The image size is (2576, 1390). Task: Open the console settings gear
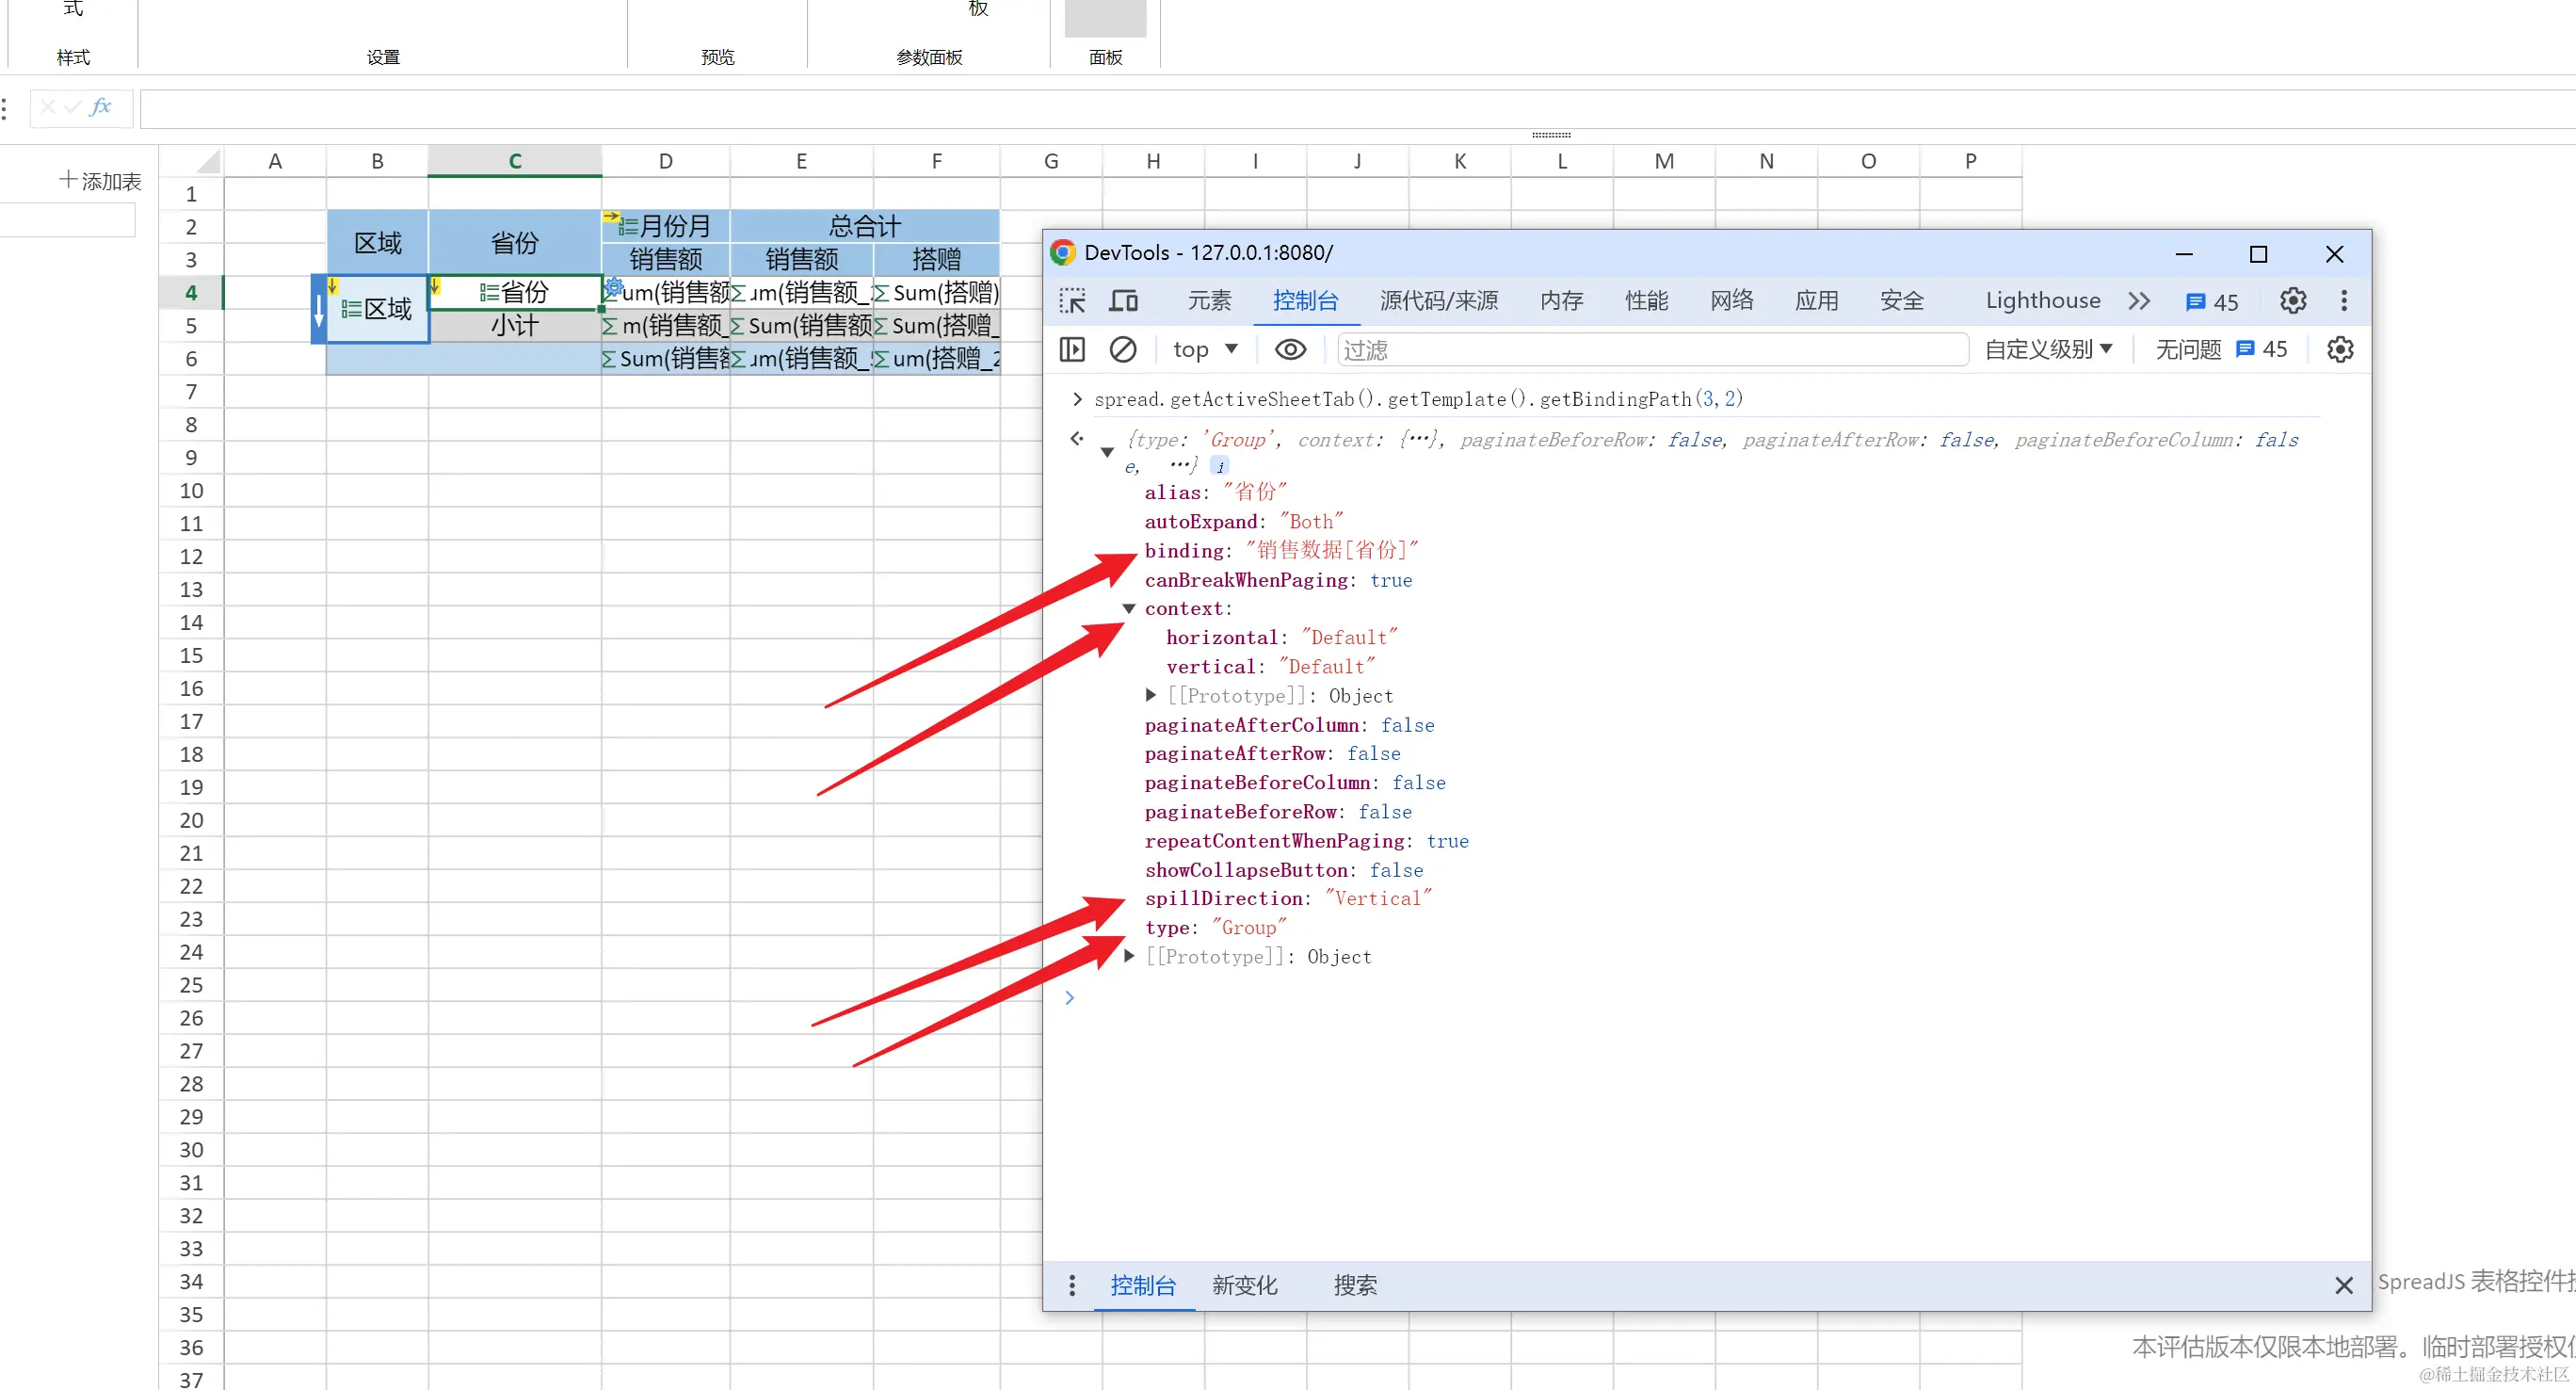(2339, 349)
